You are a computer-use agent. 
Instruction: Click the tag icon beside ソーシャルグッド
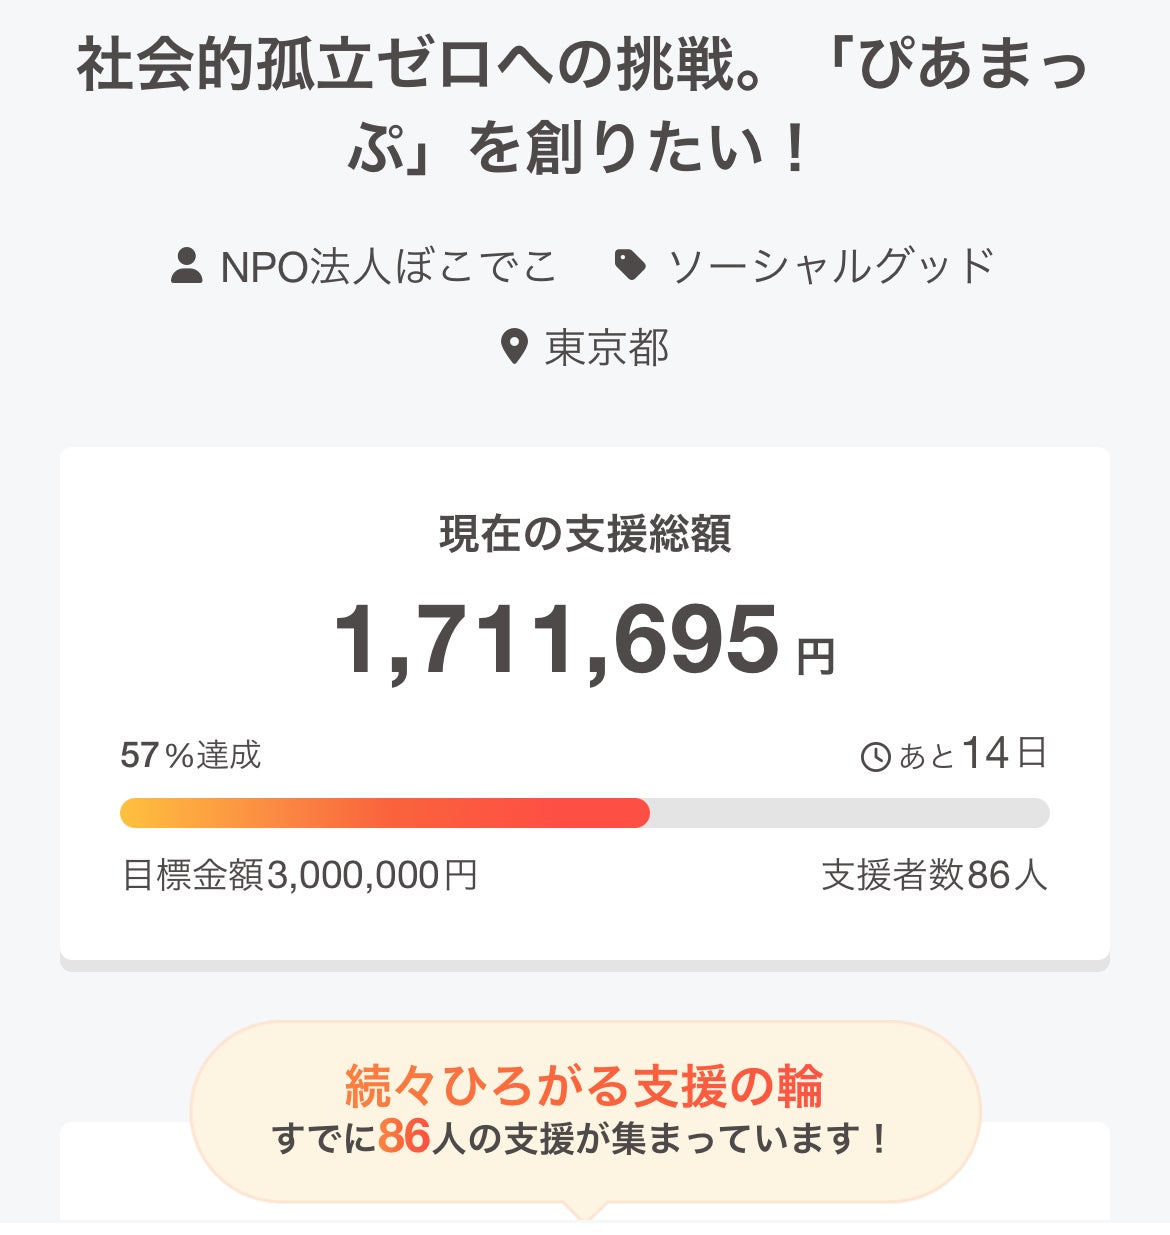(629, 265)
